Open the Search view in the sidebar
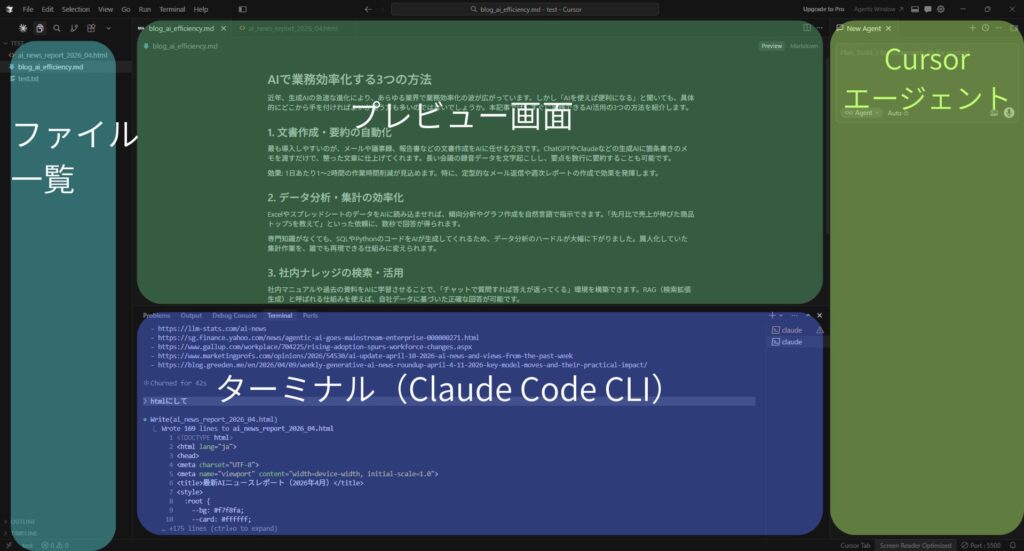 57,28
